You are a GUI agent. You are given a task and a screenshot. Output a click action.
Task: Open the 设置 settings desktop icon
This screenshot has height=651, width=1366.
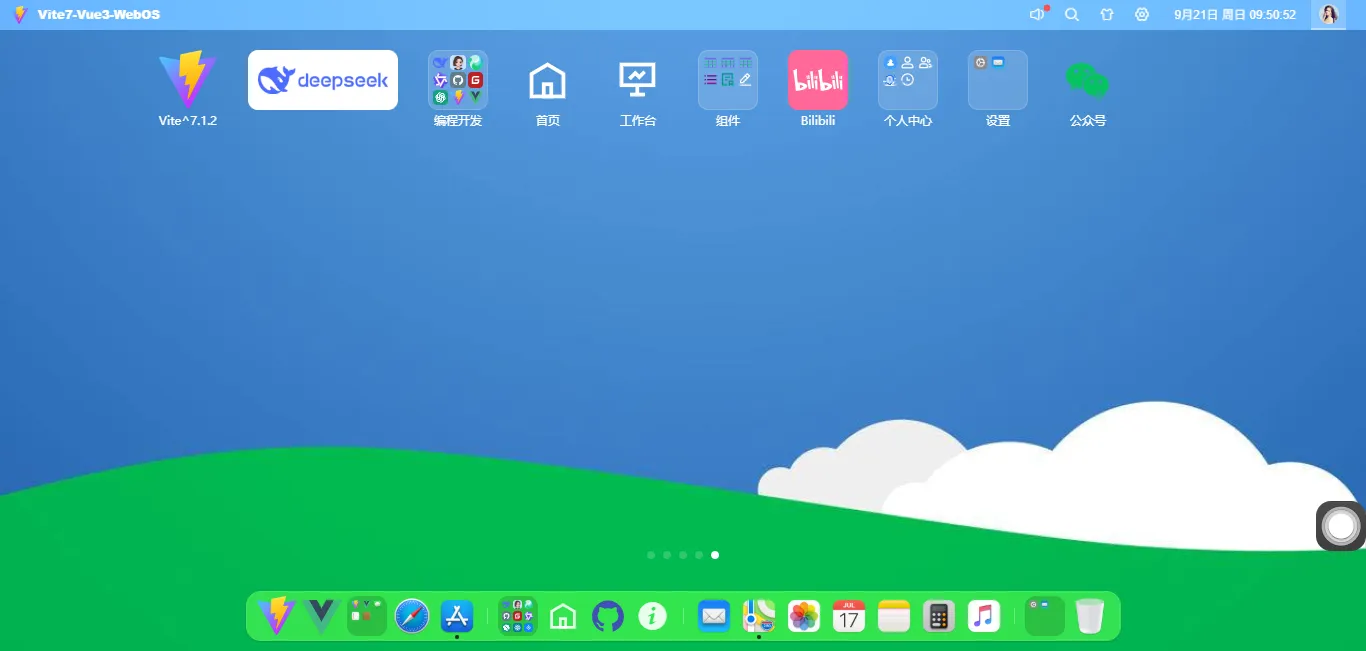pos(998,80)
